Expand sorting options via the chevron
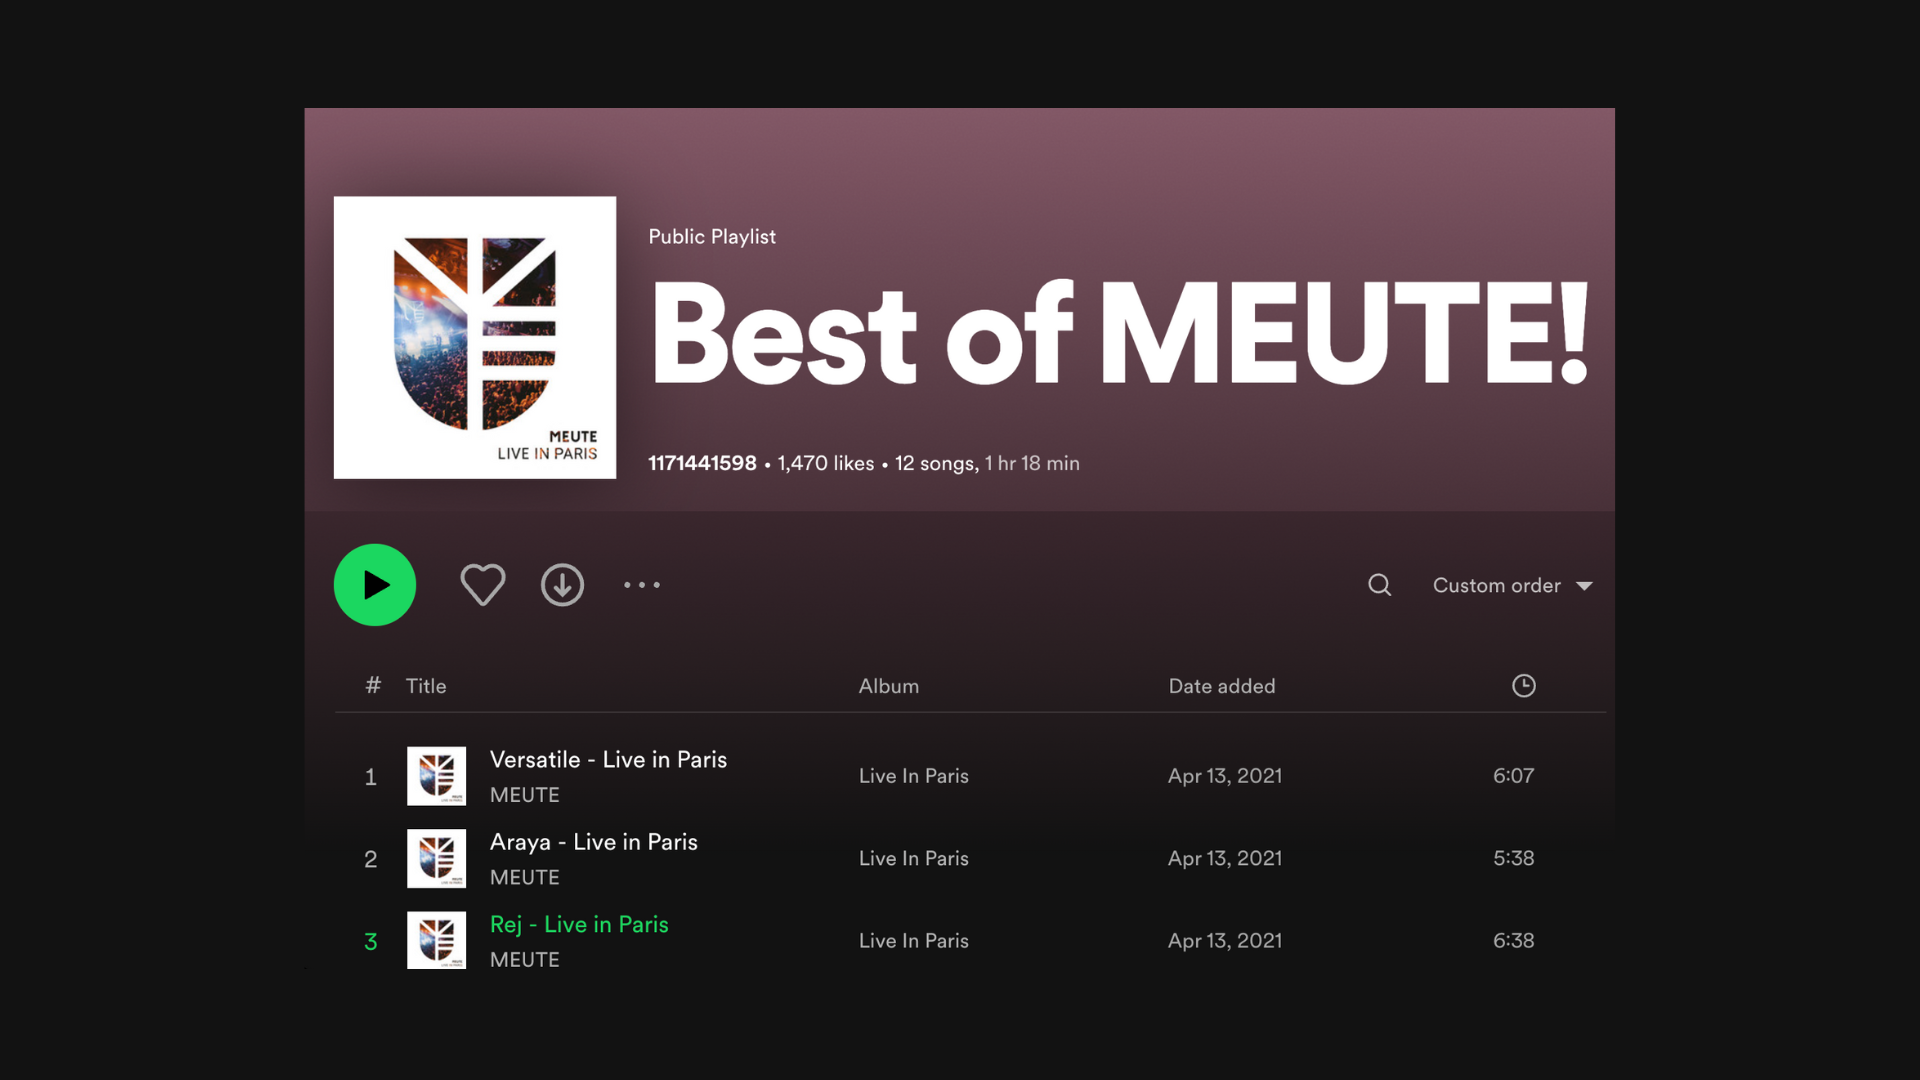Viewport: 1920px width, 1080px height. tap(1585, 586)
